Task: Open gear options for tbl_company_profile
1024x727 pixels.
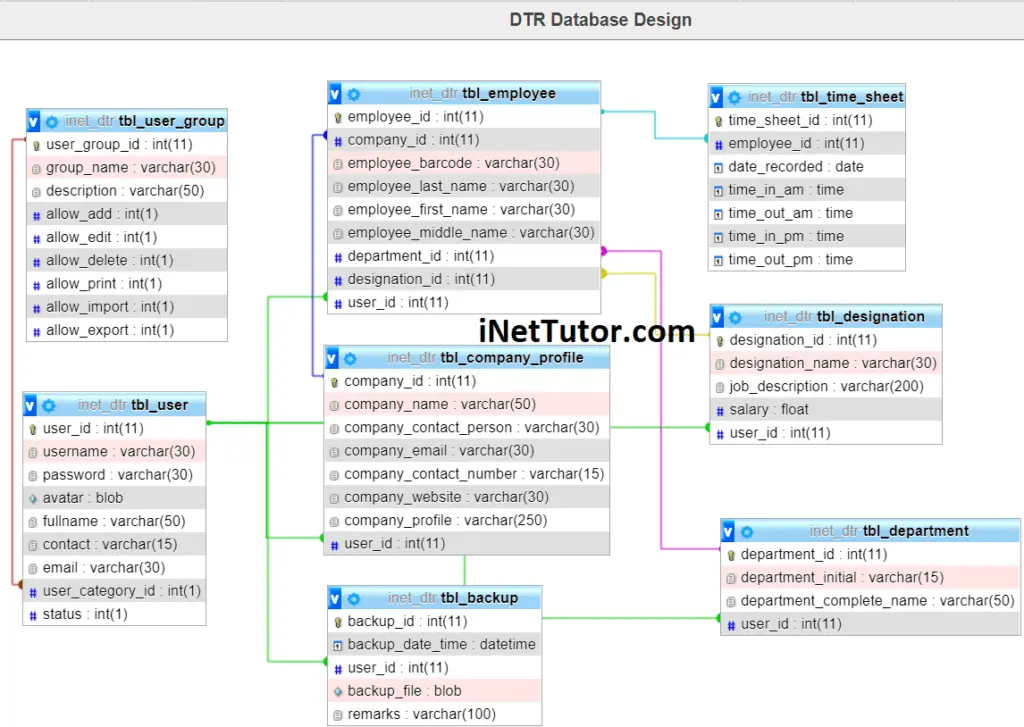Action: coord(351,359)
